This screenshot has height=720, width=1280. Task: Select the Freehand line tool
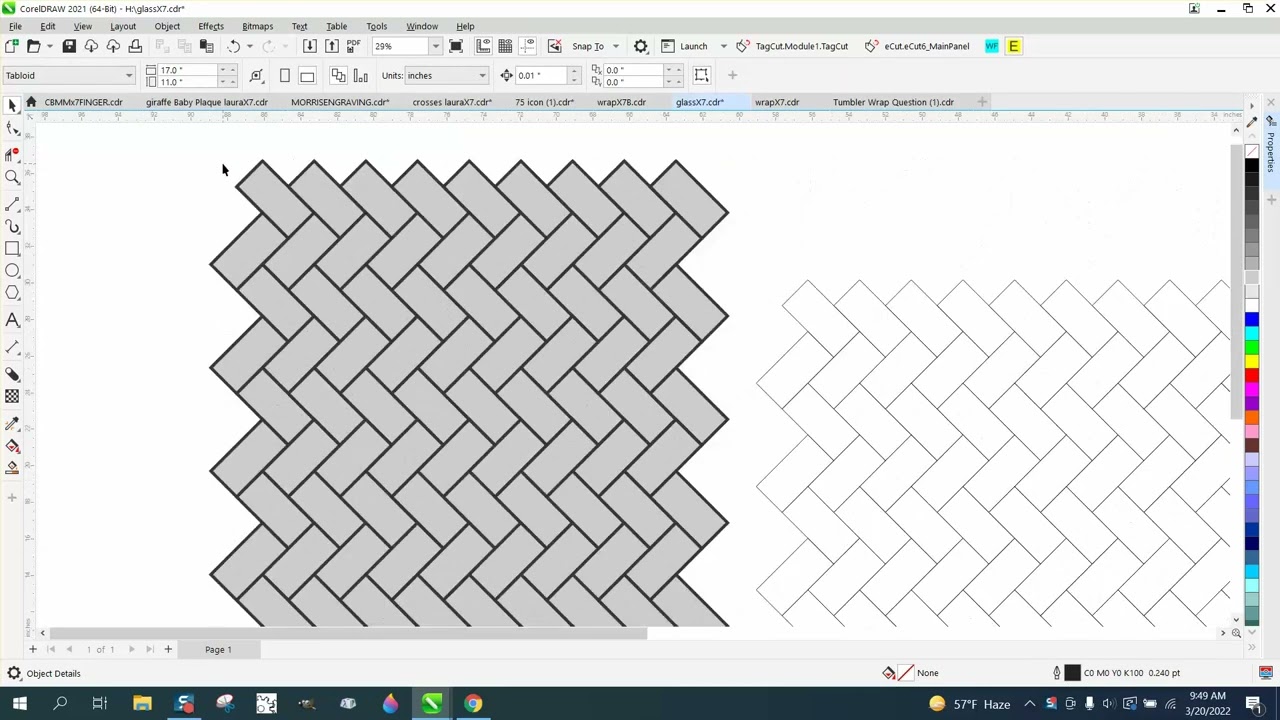(12, 204)
